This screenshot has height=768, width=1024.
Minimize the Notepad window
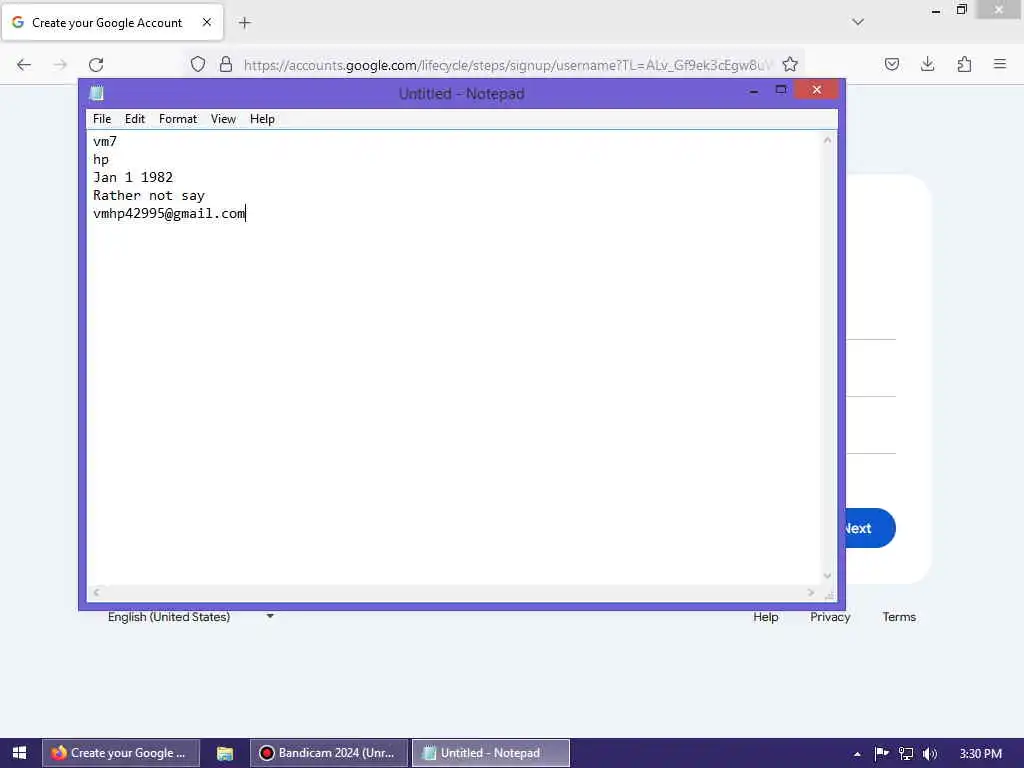click(754, 91)
